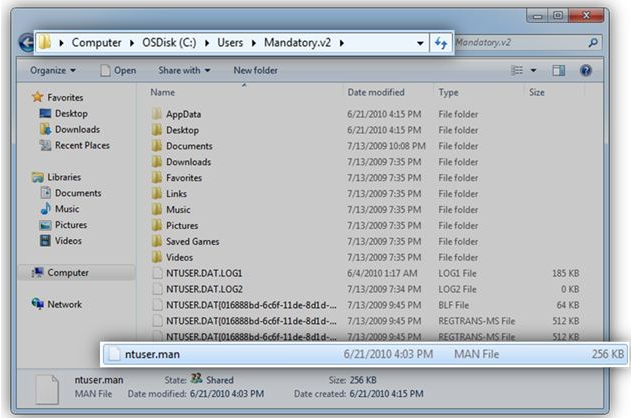Click the refresh button beside address bar
631x418 pixels.
(x=441, y=44)
